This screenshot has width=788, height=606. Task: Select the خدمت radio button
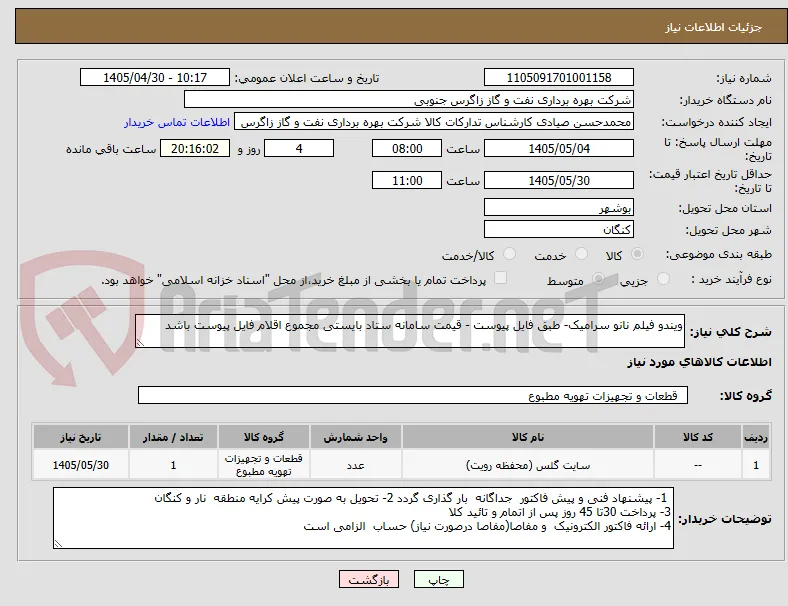581,254
